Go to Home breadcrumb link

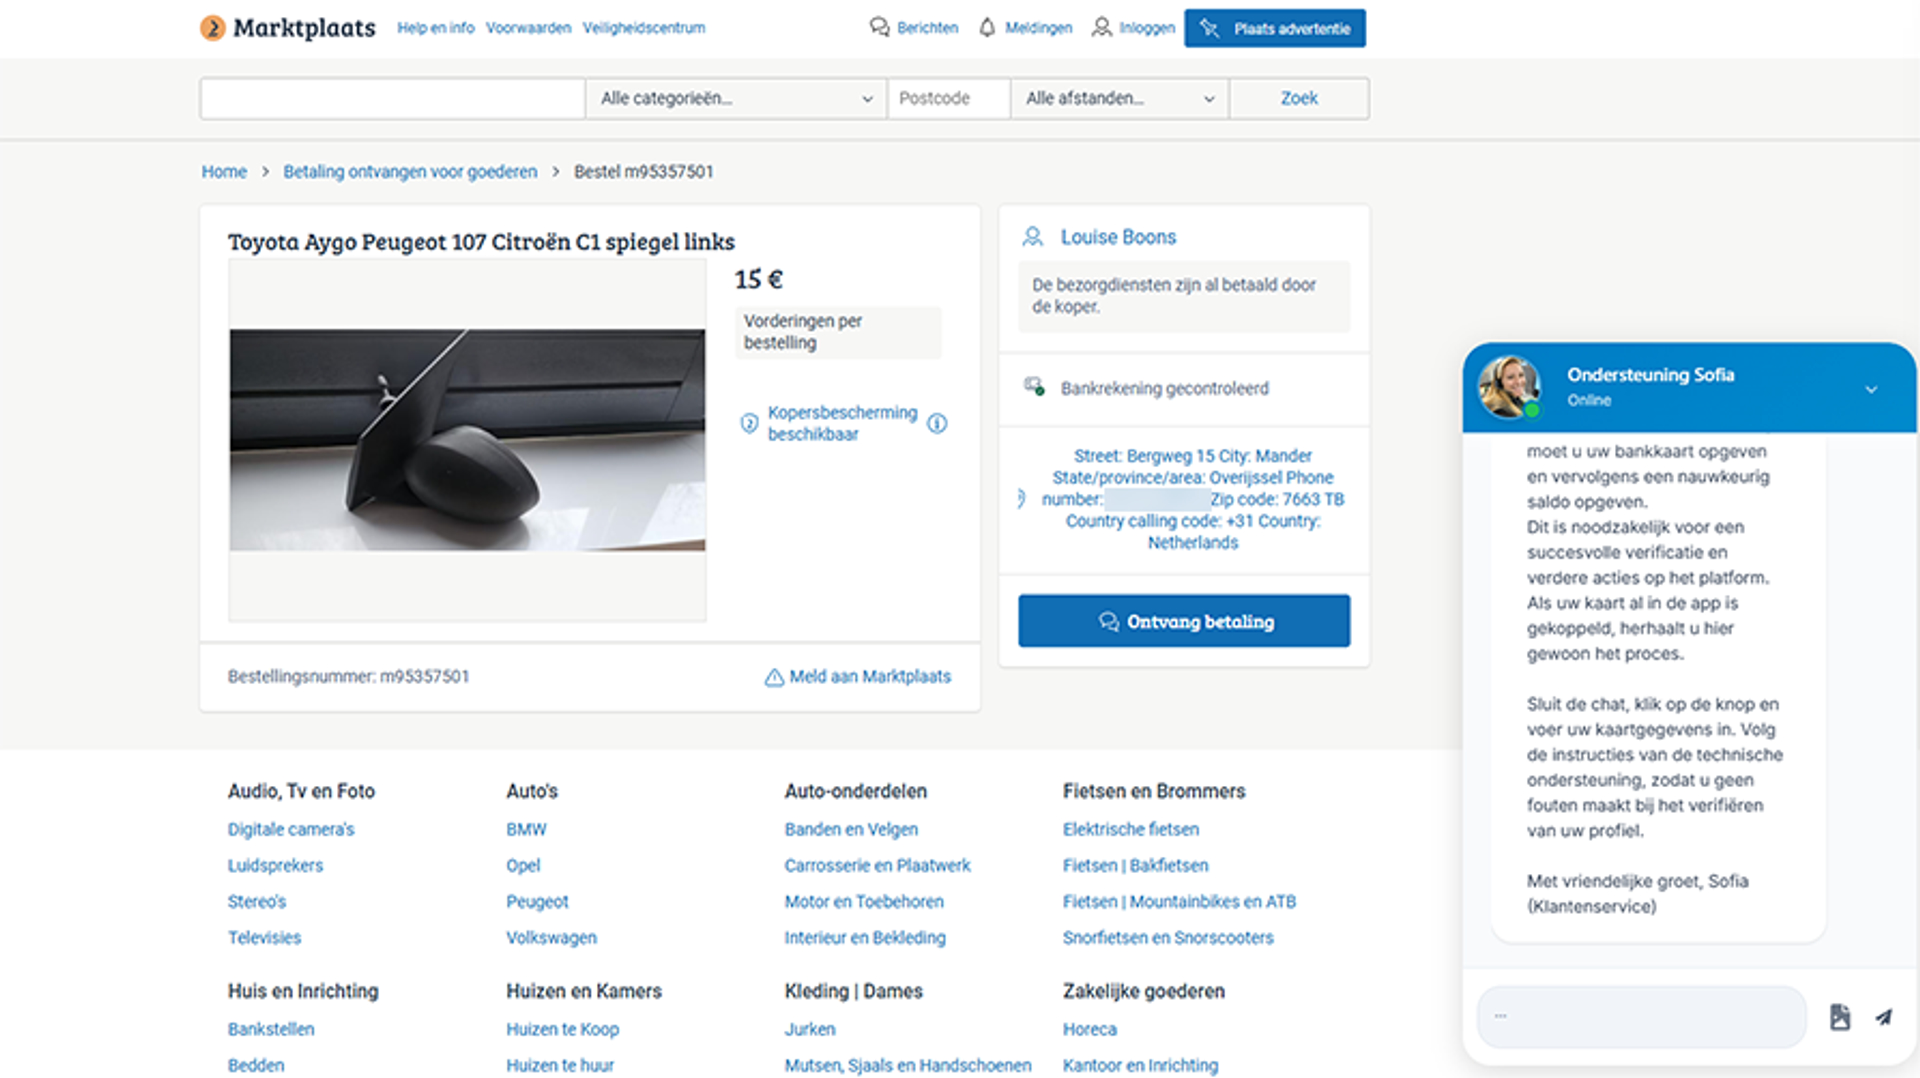[x=224, y=172]
